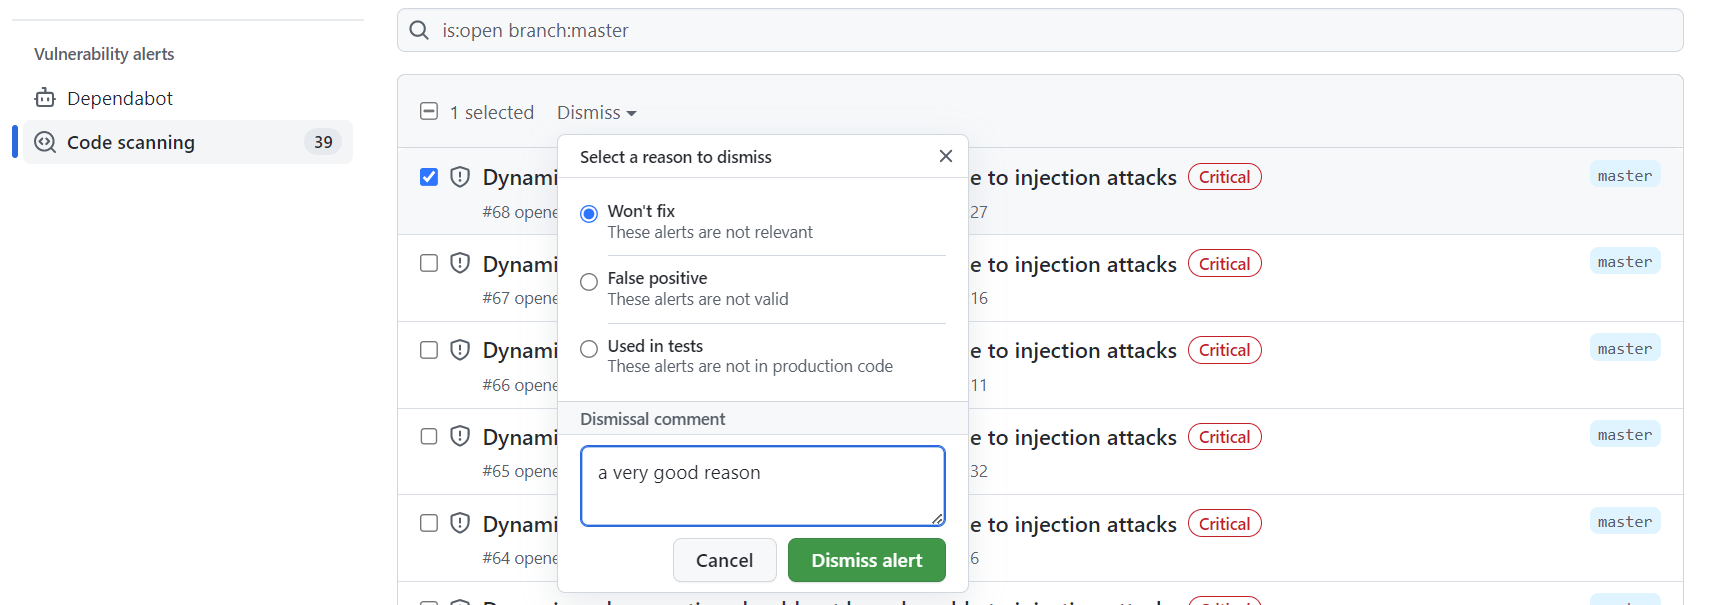Click master branch label on alert #65
1715x605 pixels.
coord(1625,434)
